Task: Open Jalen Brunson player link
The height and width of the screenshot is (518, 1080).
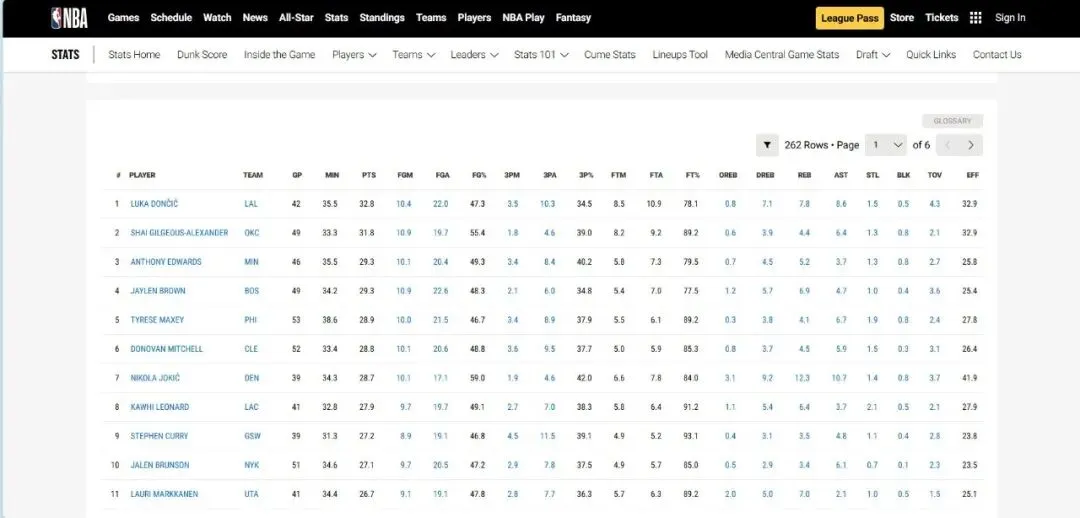Action: point(160,465)
